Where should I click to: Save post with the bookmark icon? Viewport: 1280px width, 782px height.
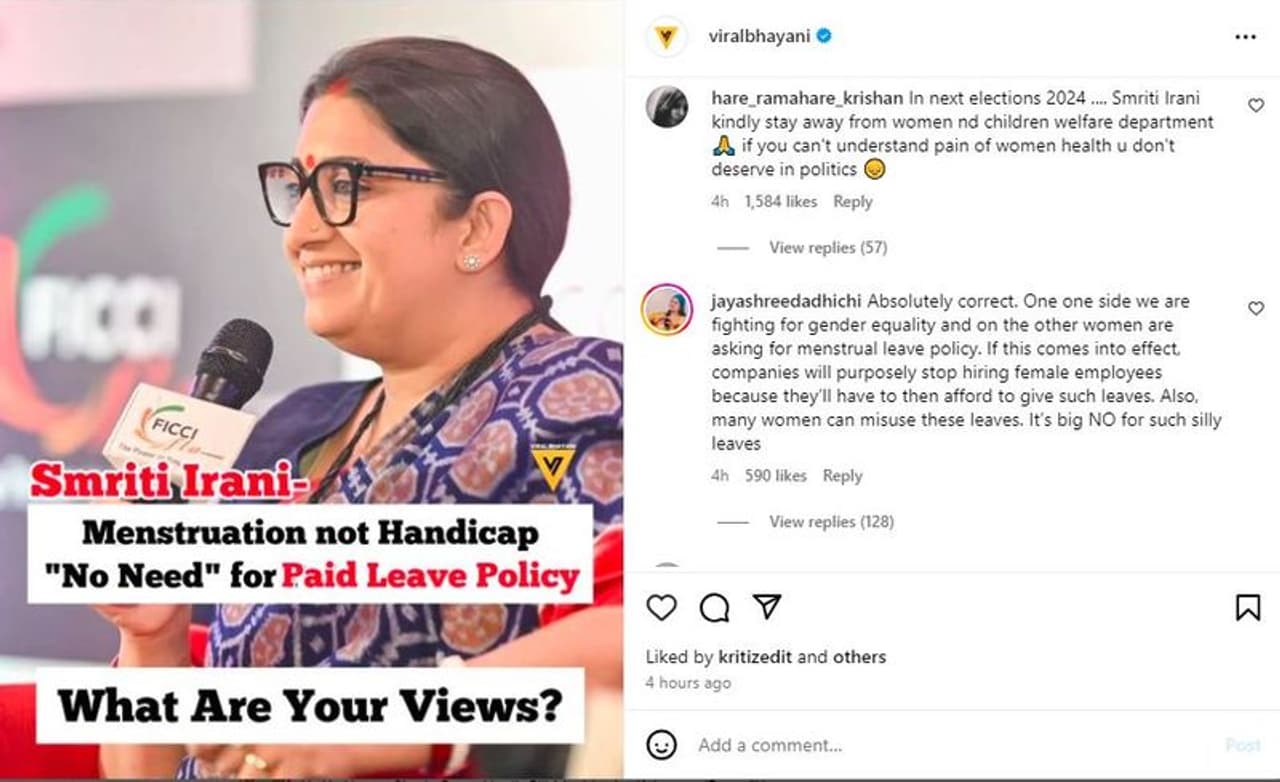tap(1248, 607)
